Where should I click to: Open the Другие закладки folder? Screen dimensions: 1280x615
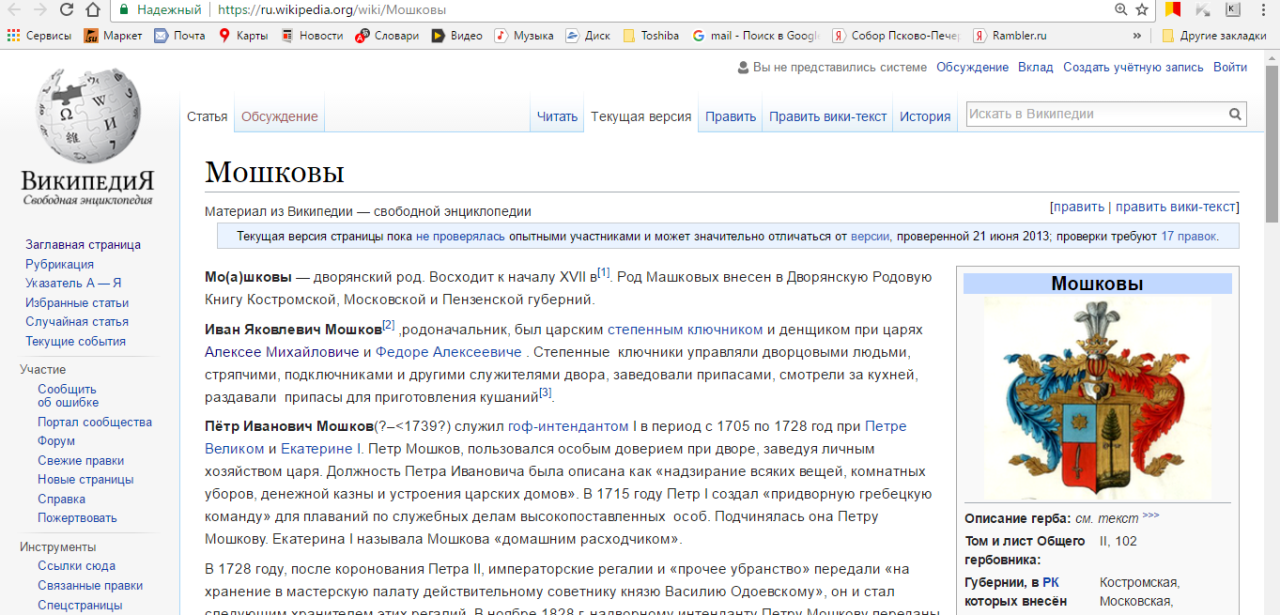1214,35
